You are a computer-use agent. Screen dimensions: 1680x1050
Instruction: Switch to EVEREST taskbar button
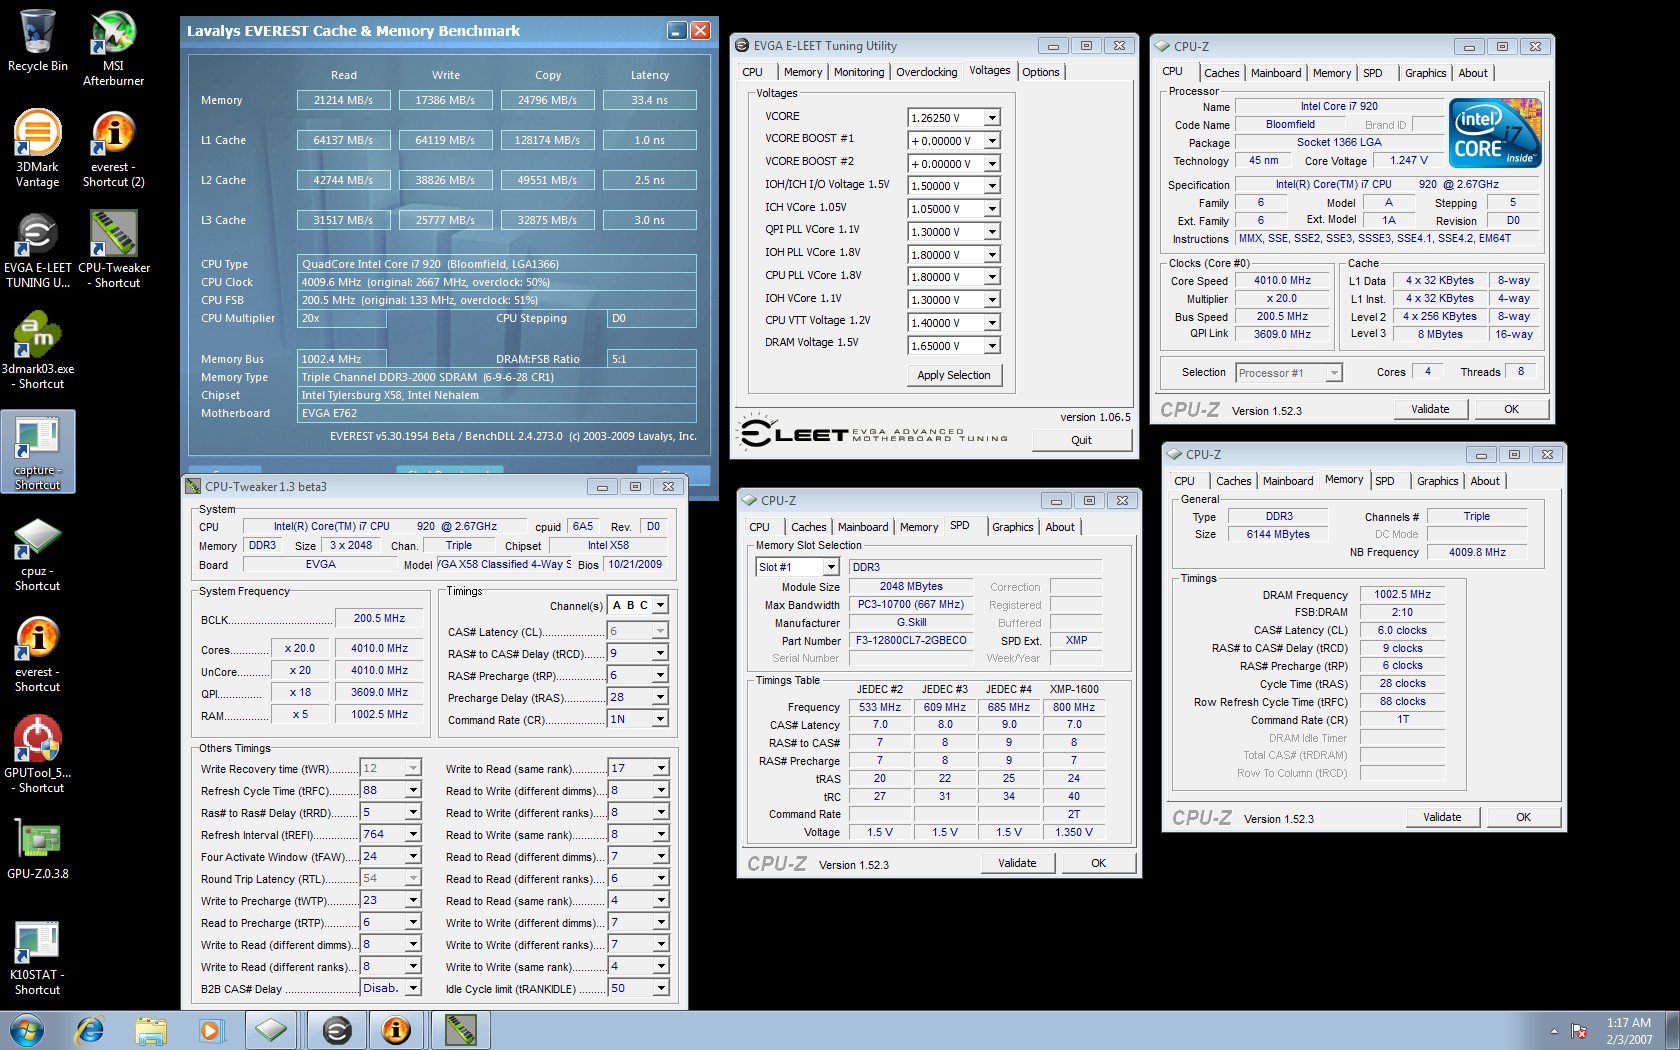point(397,1030)
